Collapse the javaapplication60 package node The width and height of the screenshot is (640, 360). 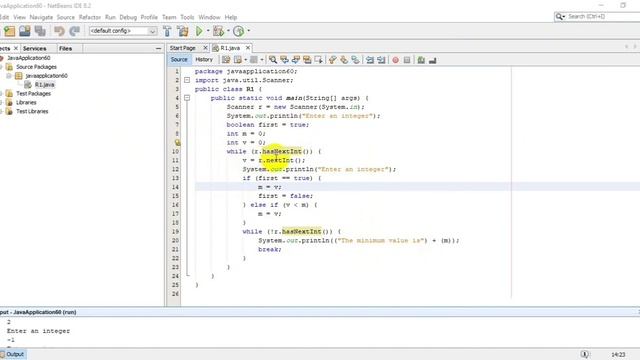[9, 76]
